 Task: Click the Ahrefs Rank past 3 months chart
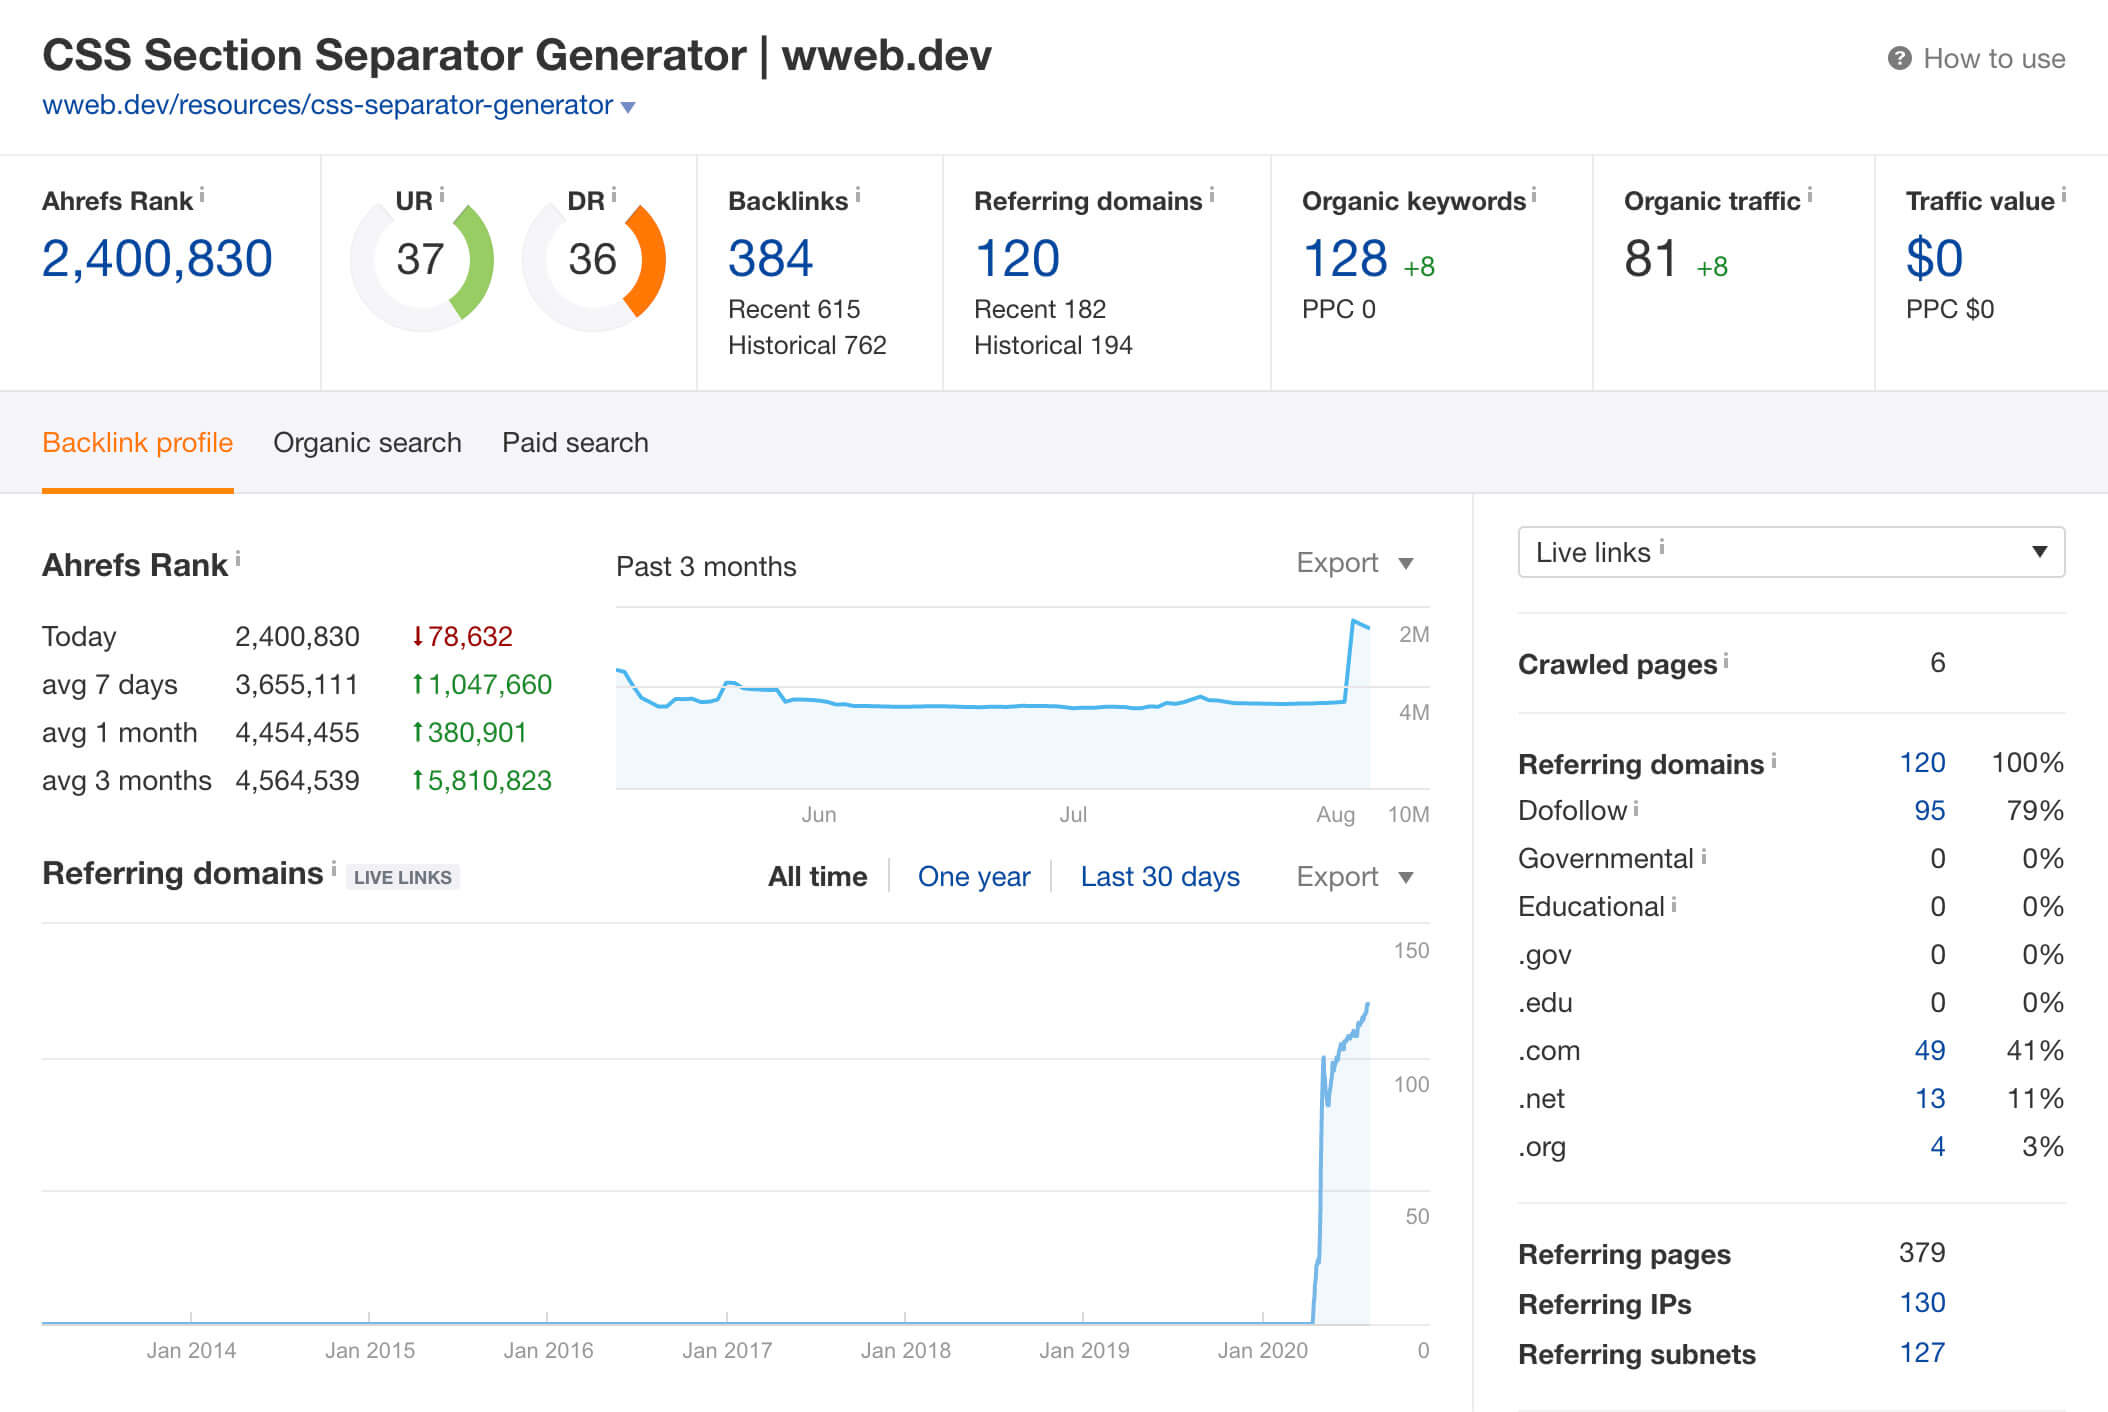993,698
